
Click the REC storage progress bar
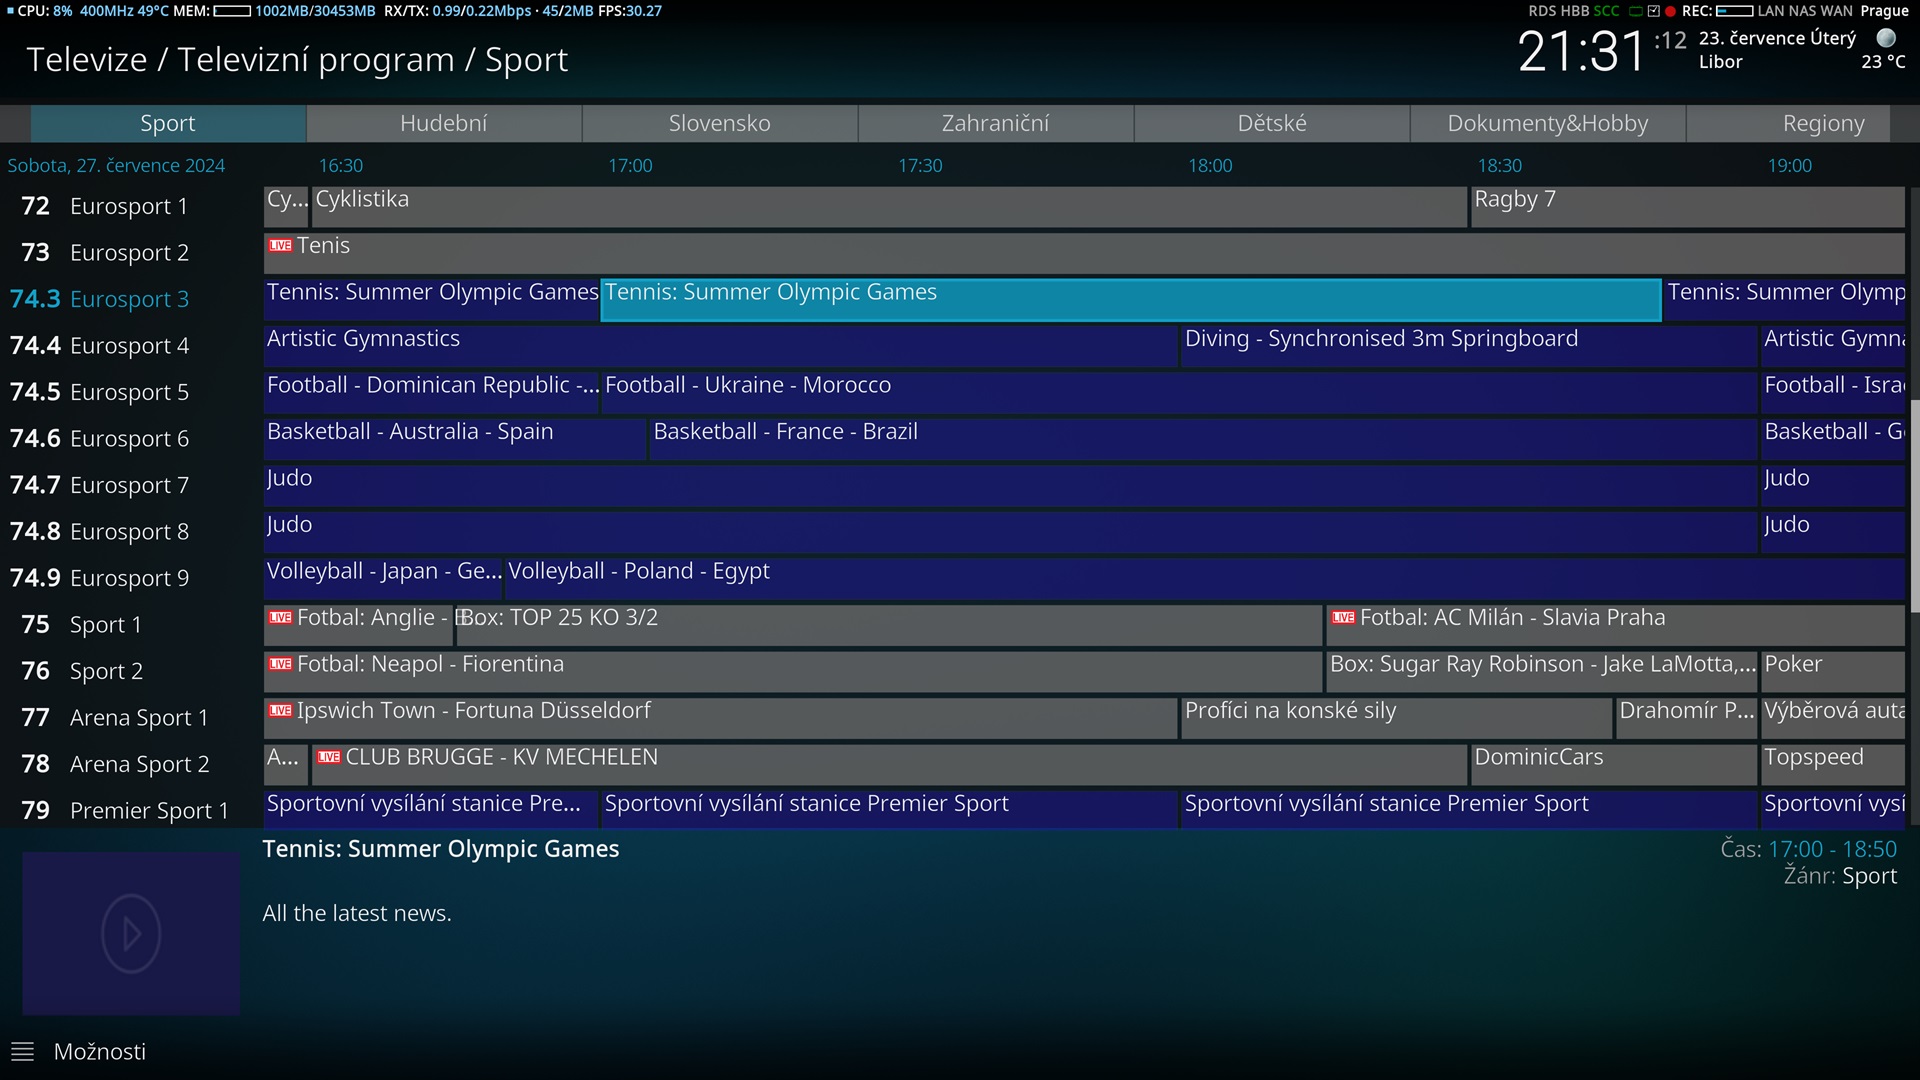pos(1734,11)
